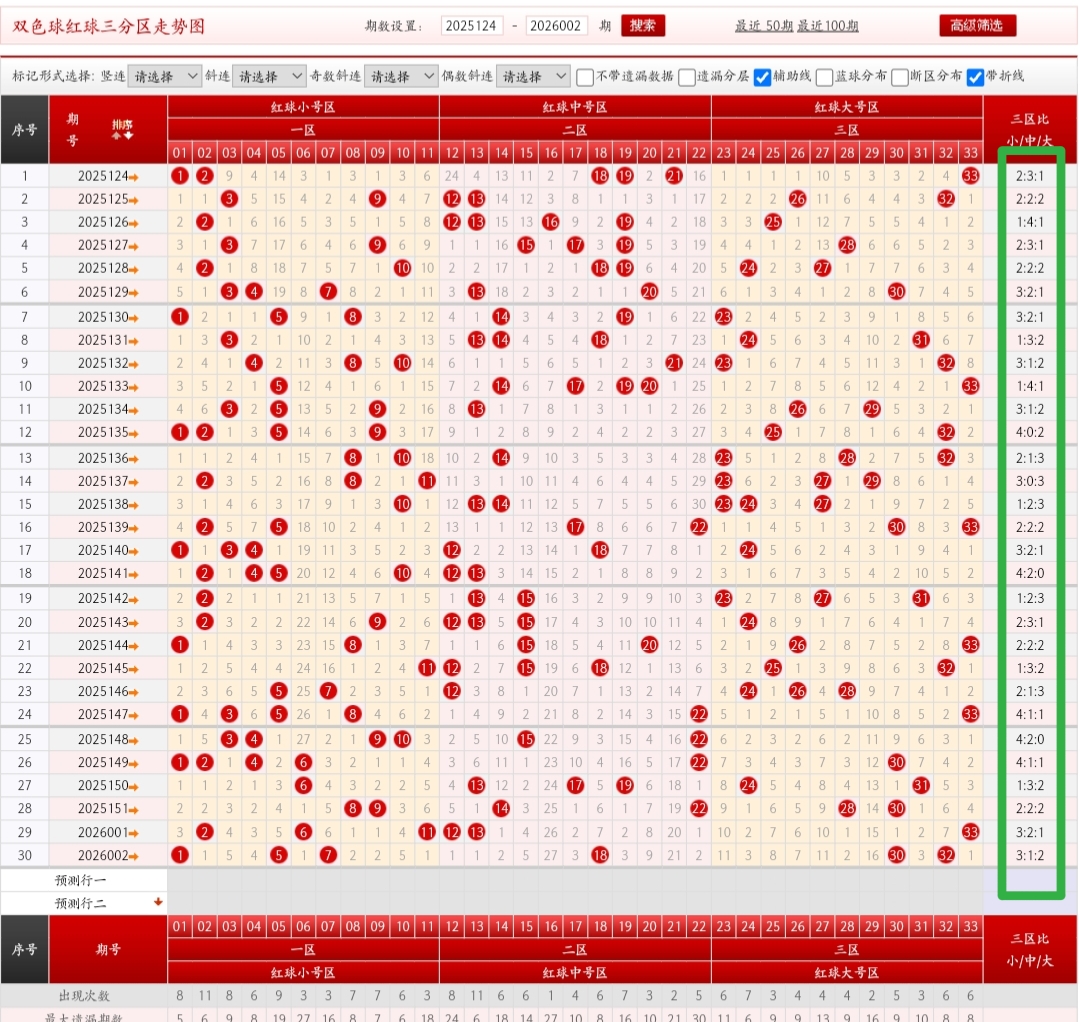Click red ball 18 in row 2026002

600,855
